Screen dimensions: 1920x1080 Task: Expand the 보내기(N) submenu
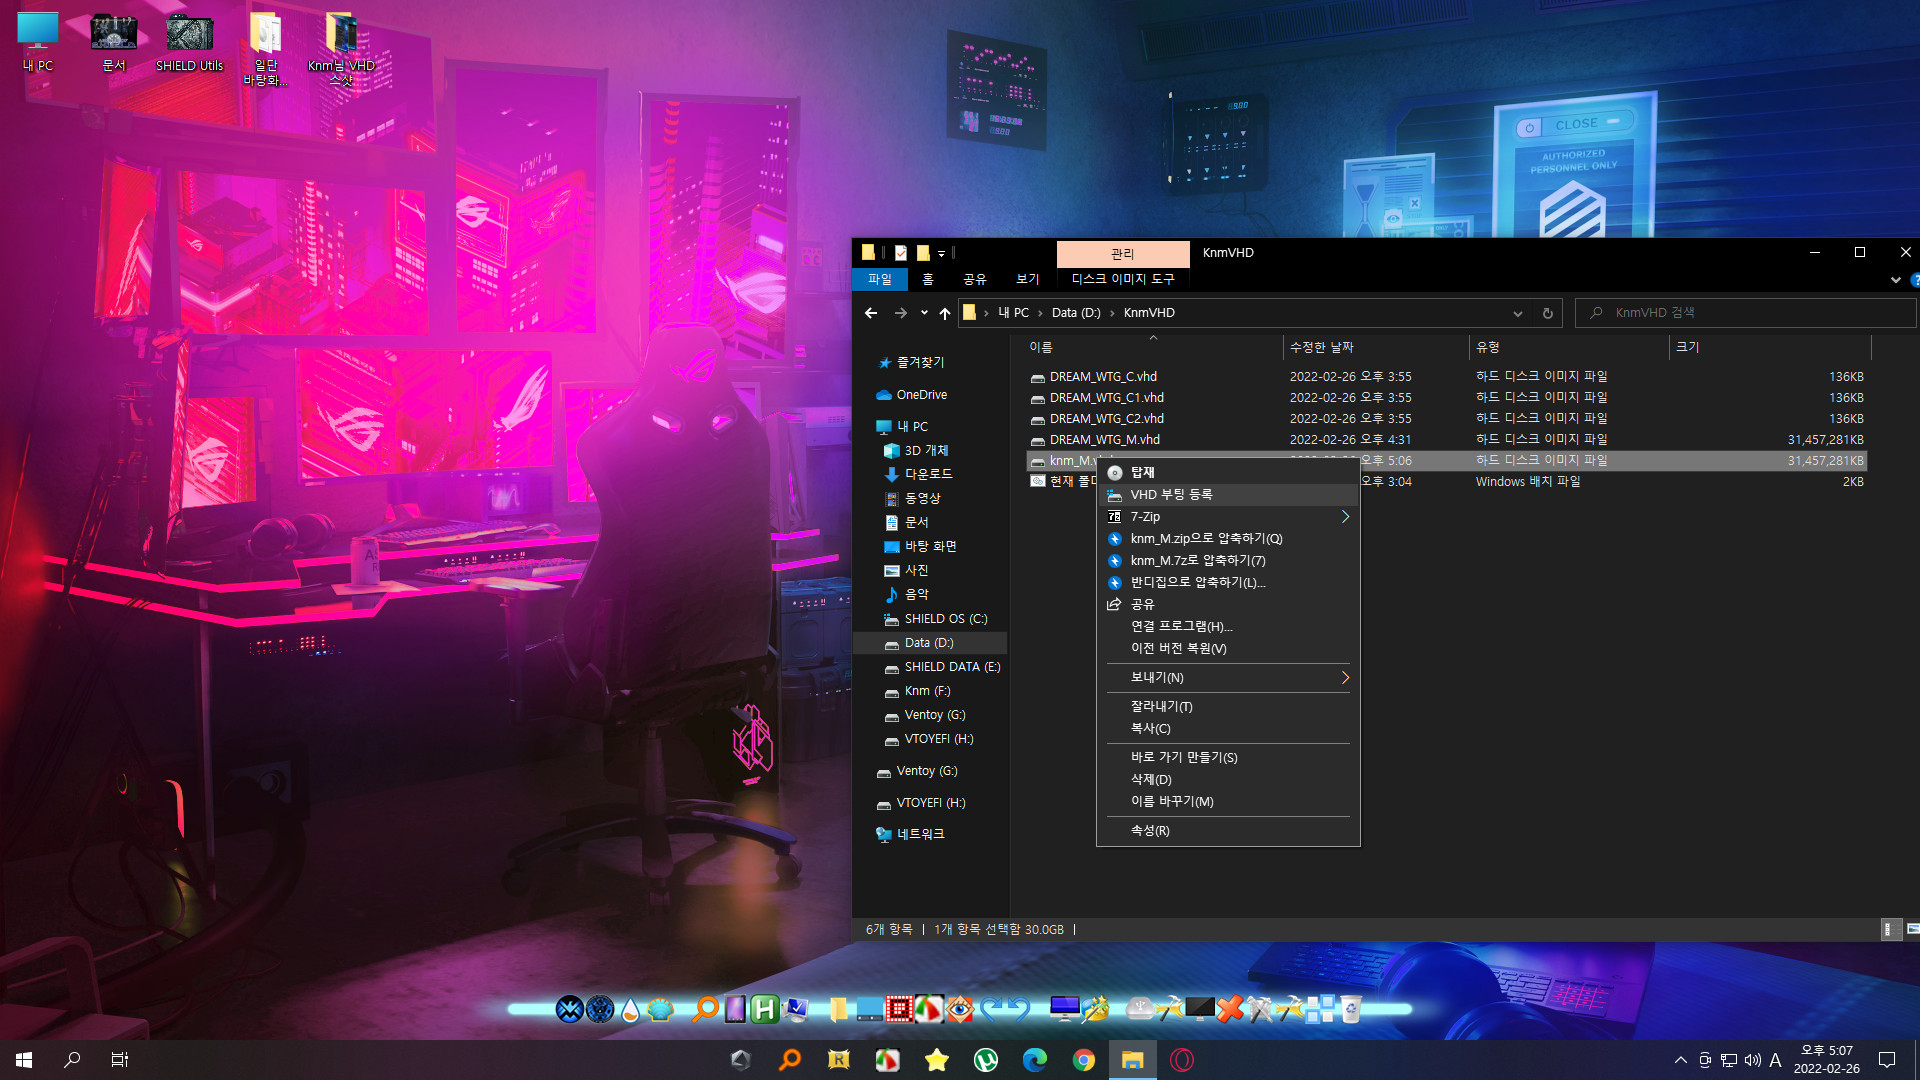coord(1228,678)
